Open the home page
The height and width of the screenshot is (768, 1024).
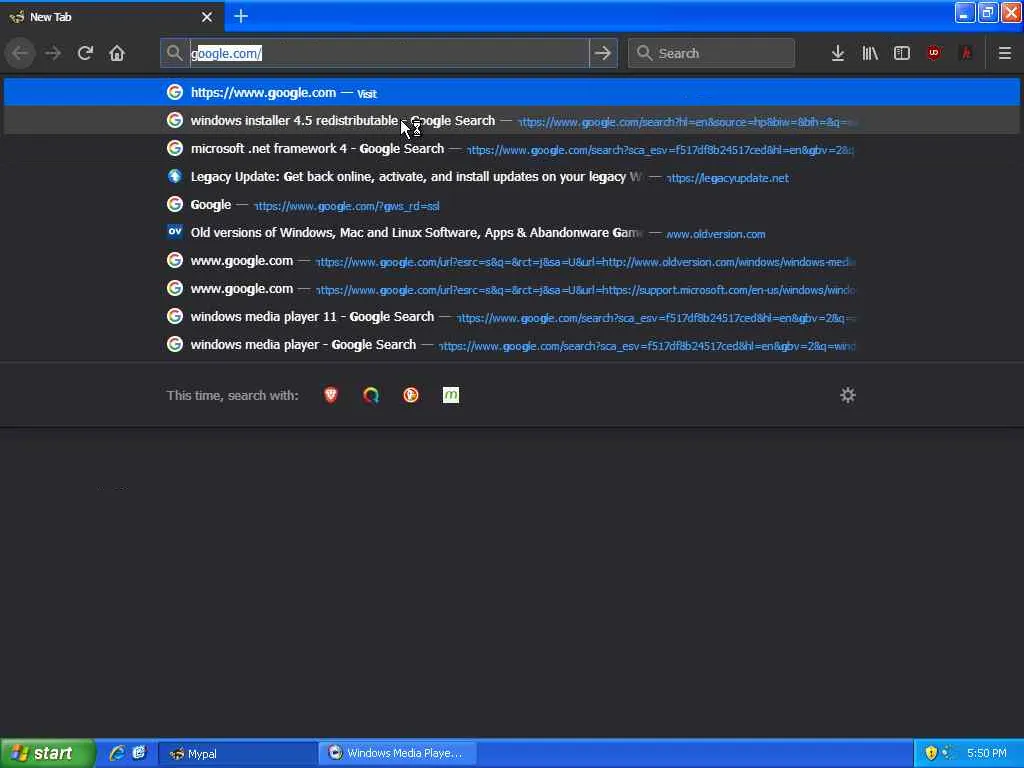click(x=117, y=53)
